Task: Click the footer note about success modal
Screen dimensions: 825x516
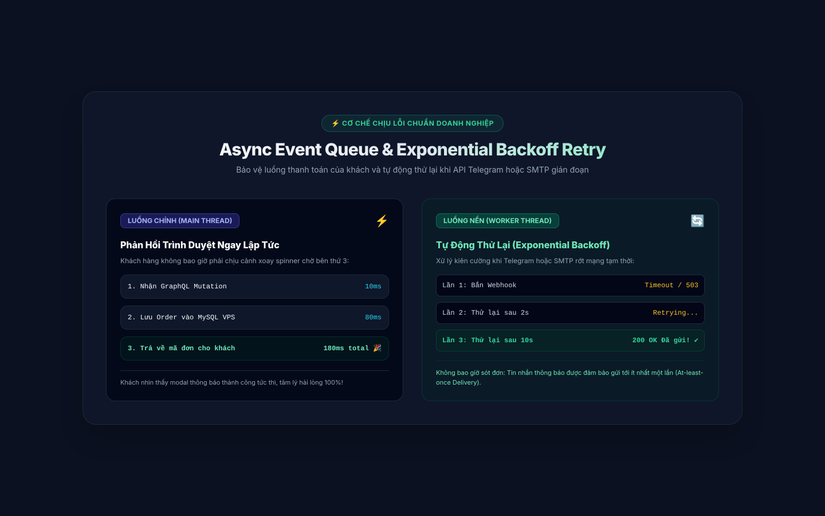Action: pos(232,382)
